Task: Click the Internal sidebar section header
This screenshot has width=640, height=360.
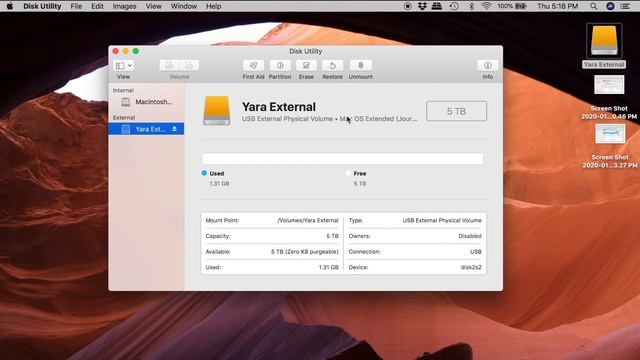Action: 123,90
